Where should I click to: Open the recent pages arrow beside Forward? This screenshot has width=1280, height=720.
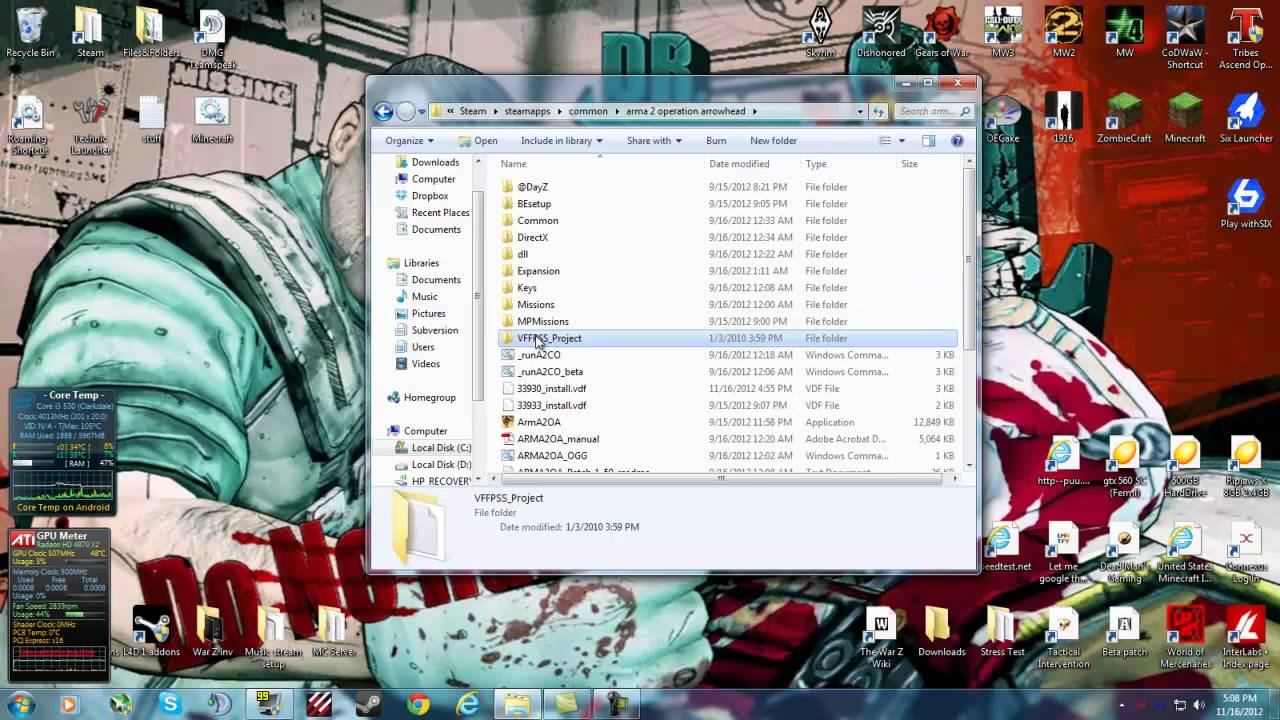point(422,111)
